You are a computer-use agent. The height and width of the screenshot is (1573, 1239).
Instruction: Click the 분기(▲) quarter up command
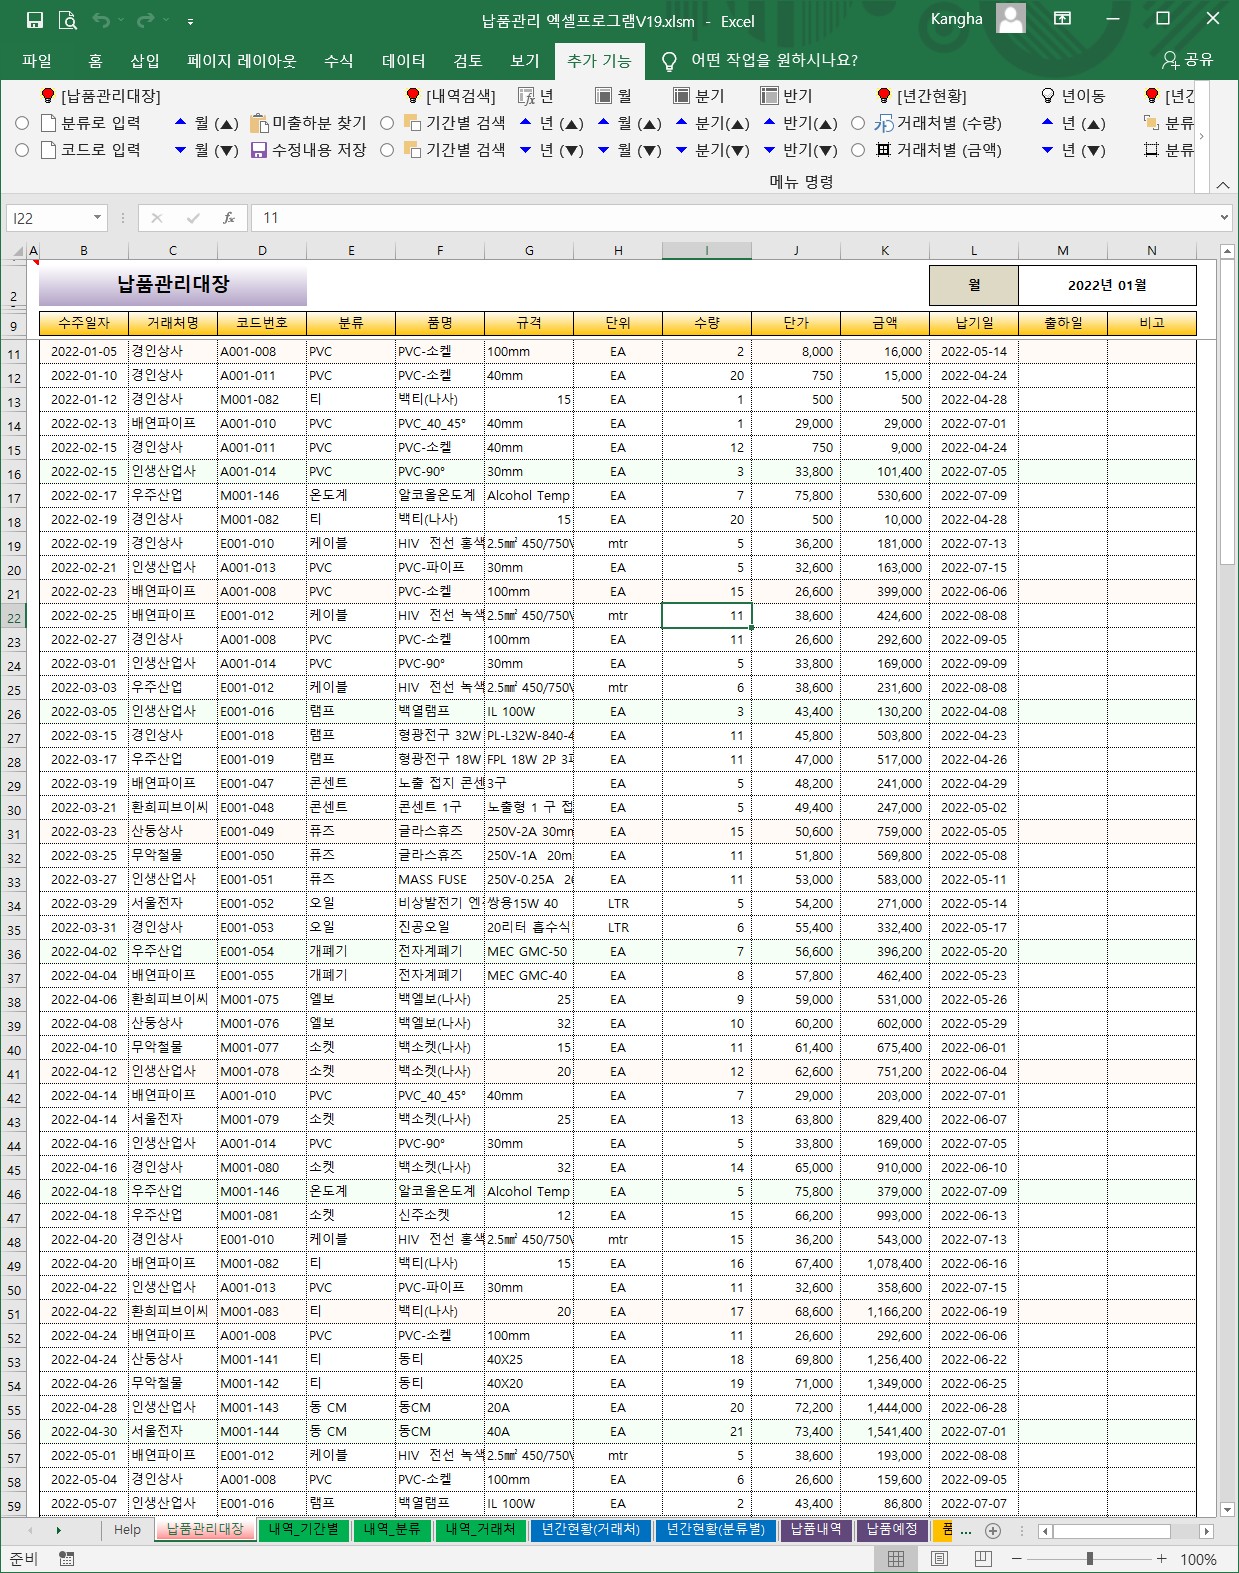coord(712,123)
